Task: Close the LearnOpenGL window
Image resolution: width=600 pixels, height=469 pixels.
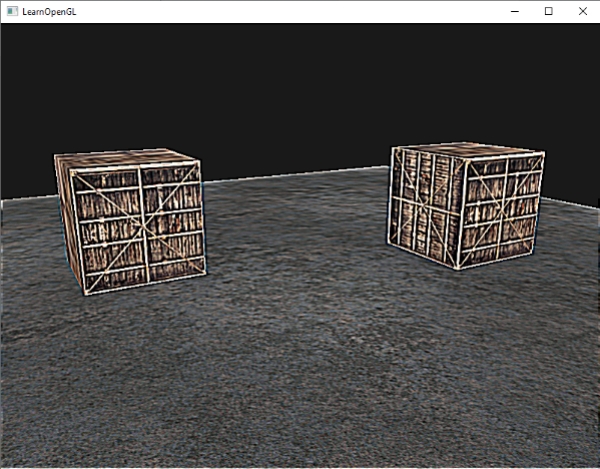Action: click(x=582, y=11)
